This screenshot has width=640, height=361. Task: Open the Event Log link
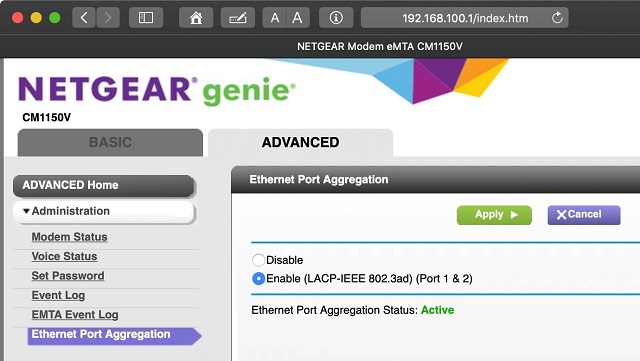click(58, 295)
